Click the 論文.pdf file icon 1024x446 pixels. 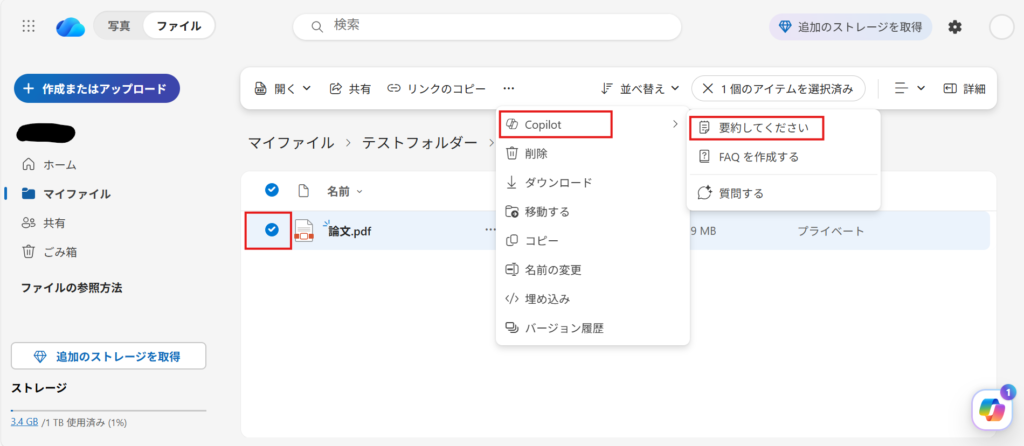(x=304, y=231)
